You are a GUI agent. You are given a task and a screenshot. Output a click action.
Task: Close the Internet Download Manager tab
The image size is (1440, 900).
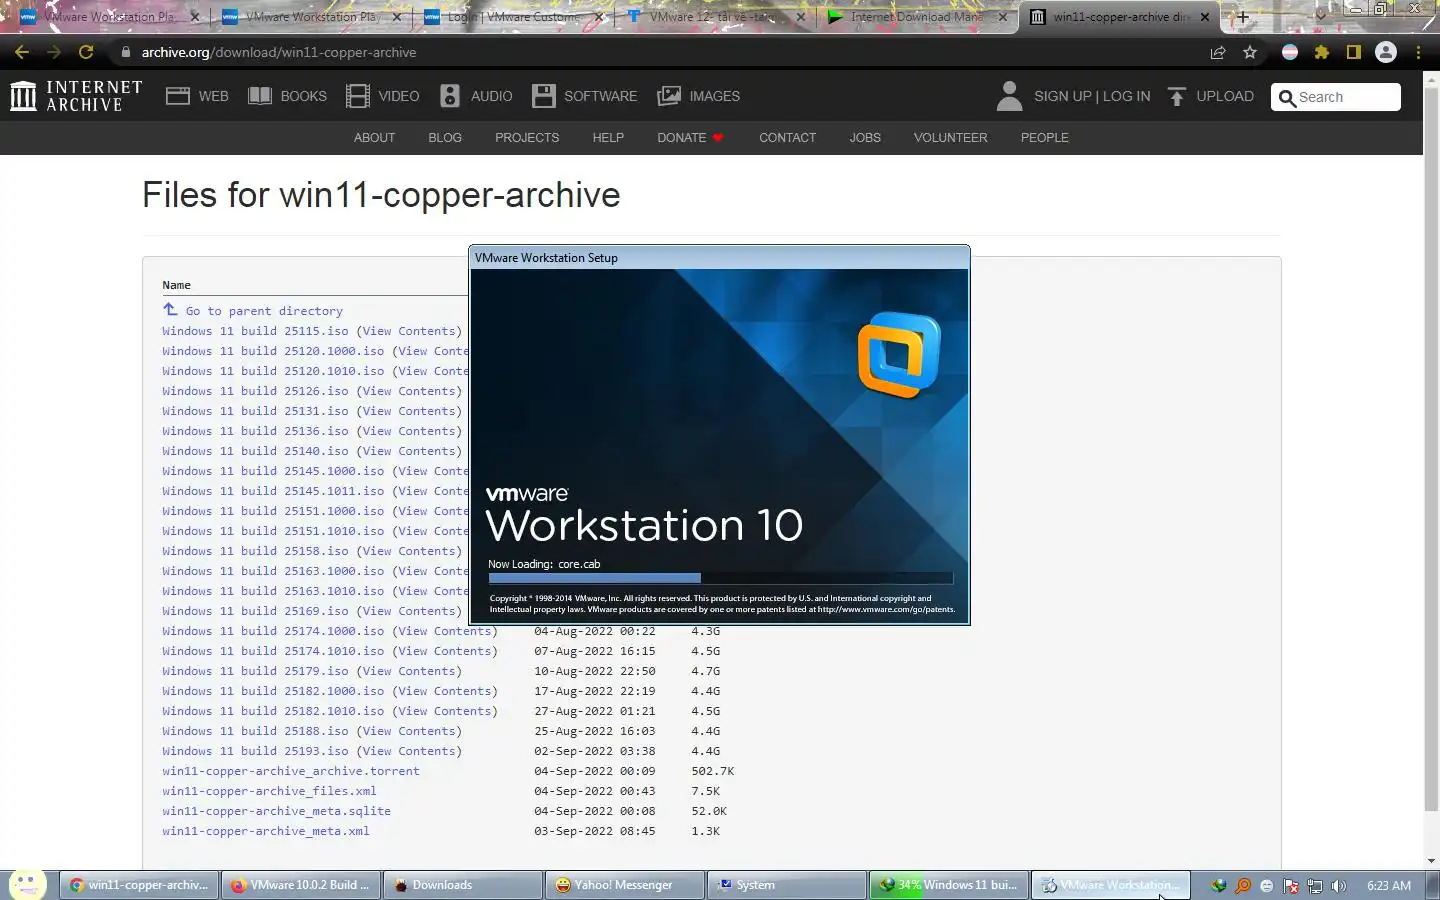(x=1003, y=17)
